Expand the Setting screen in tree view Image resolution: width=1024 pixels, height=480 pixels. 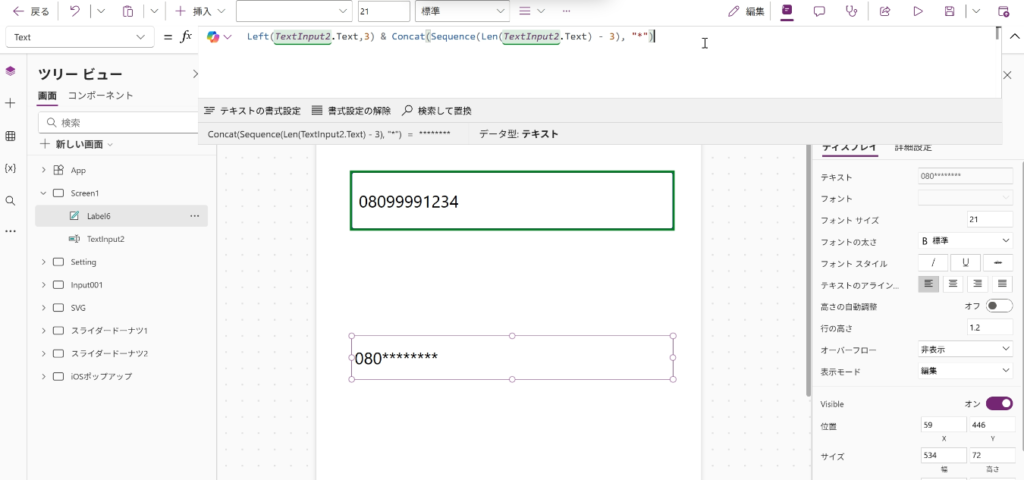click(44, 262)
